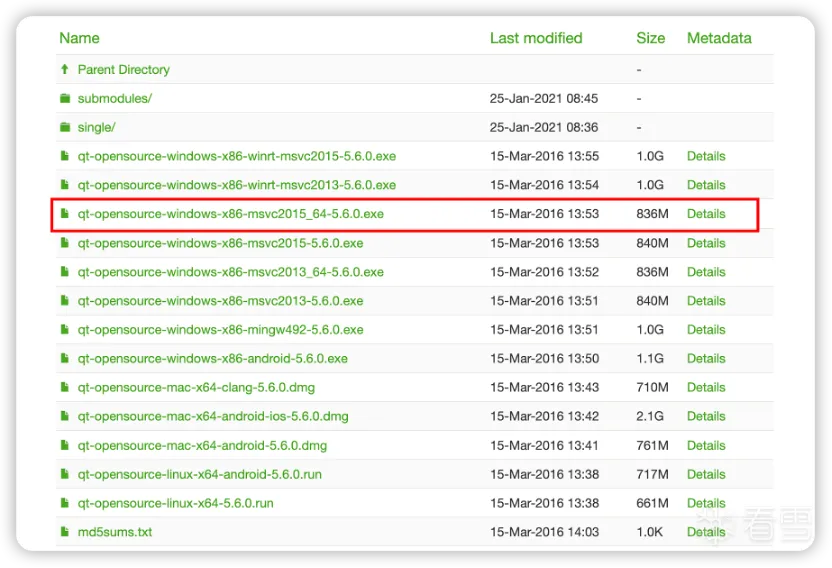
Task: Open Details for msvc2013_64-5.6.0.exe
Action: [706, 272]
